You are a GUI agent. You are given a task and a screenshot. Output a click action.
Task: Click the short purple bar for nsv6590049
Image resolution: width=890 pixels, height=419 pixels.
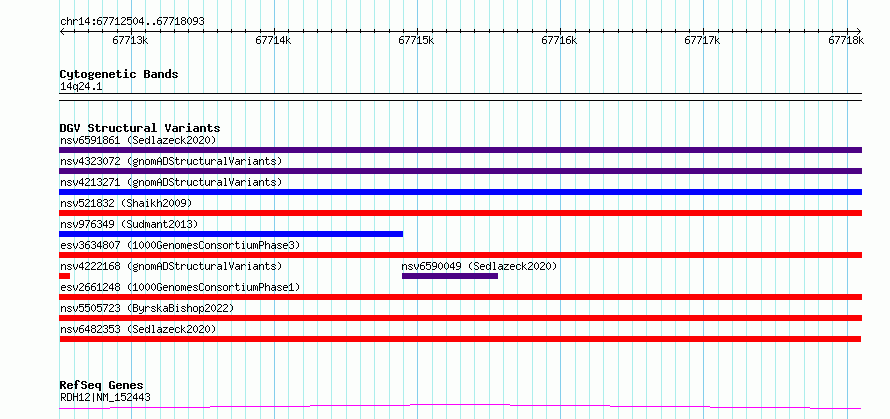tap(450, 276)
